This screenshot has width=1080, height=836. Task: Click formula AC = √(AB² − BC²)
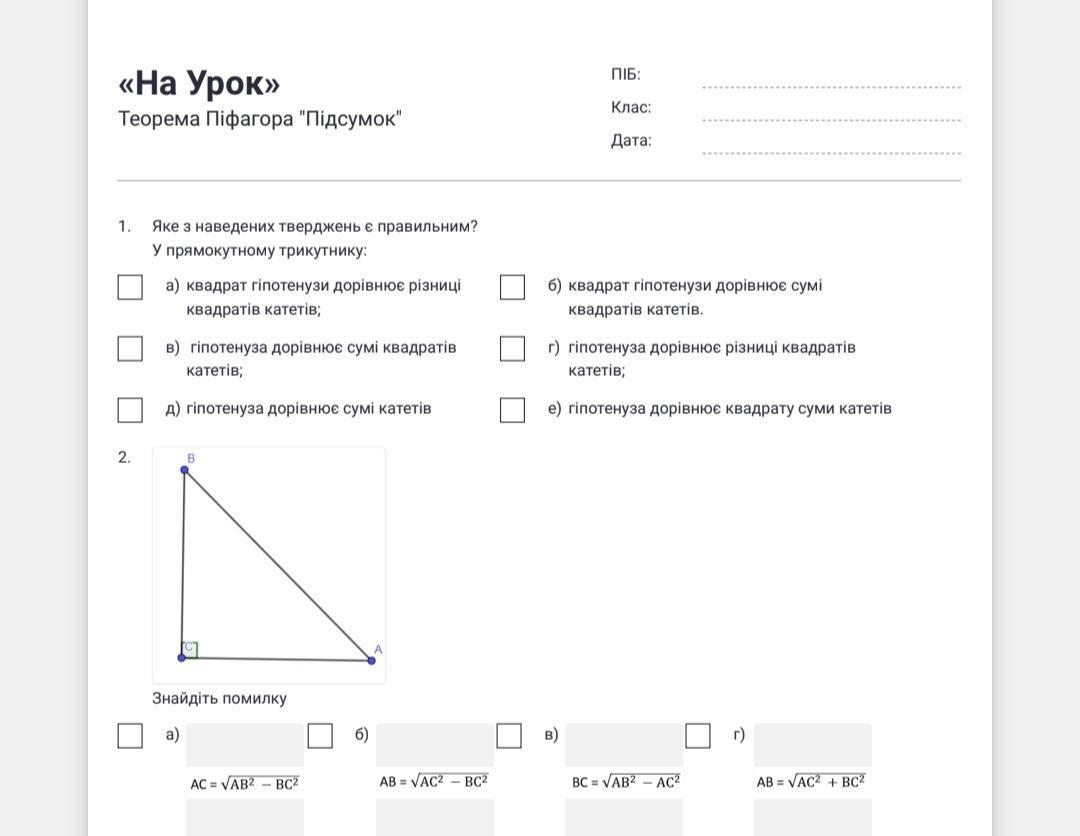pyautogui.click(x=245, y=784)
